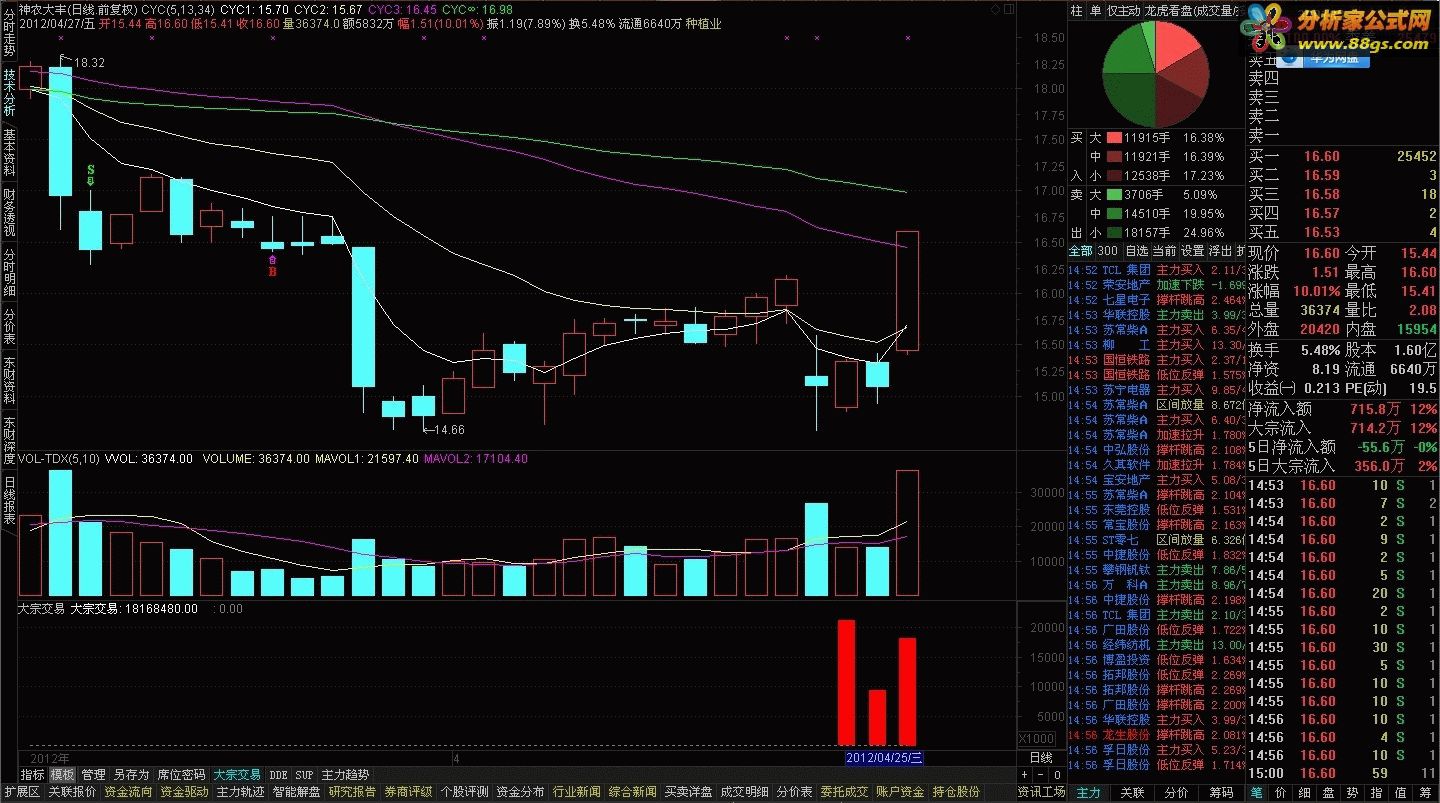Click the 14.66 low price label on chart
Viewport: 1440px width, 803px height.
448,430
